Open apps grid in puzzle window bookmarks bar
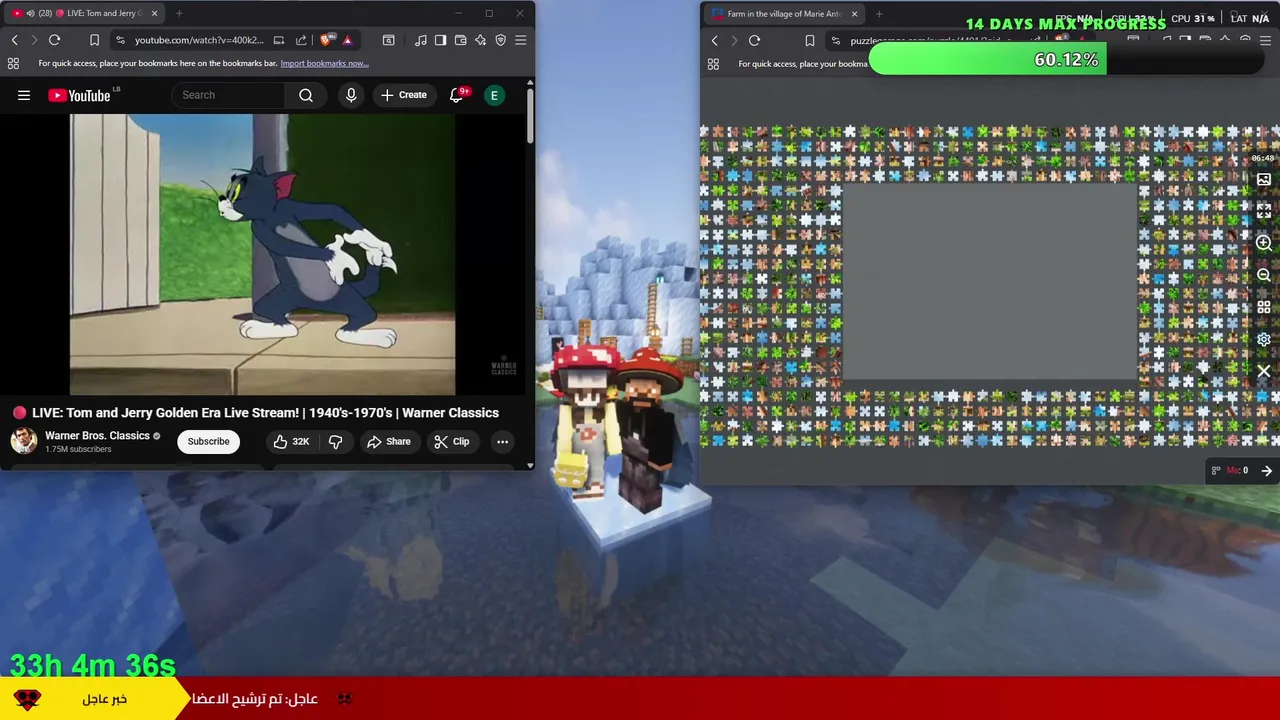Image resolution: width=1280 pixels, height=720 pixels. (x=713, y=64)
